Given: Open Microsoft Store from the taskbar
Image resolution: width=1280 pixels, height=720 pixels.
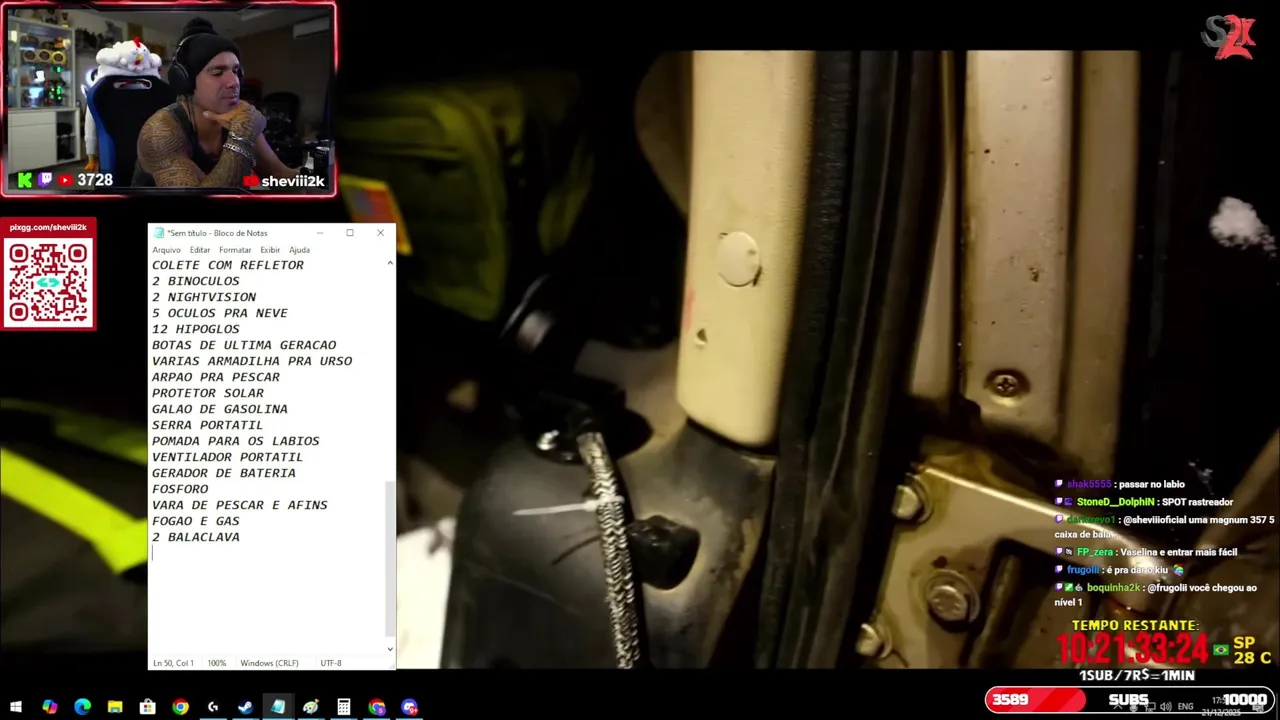Looking at the screenshot, I should [x=147, y=707].
